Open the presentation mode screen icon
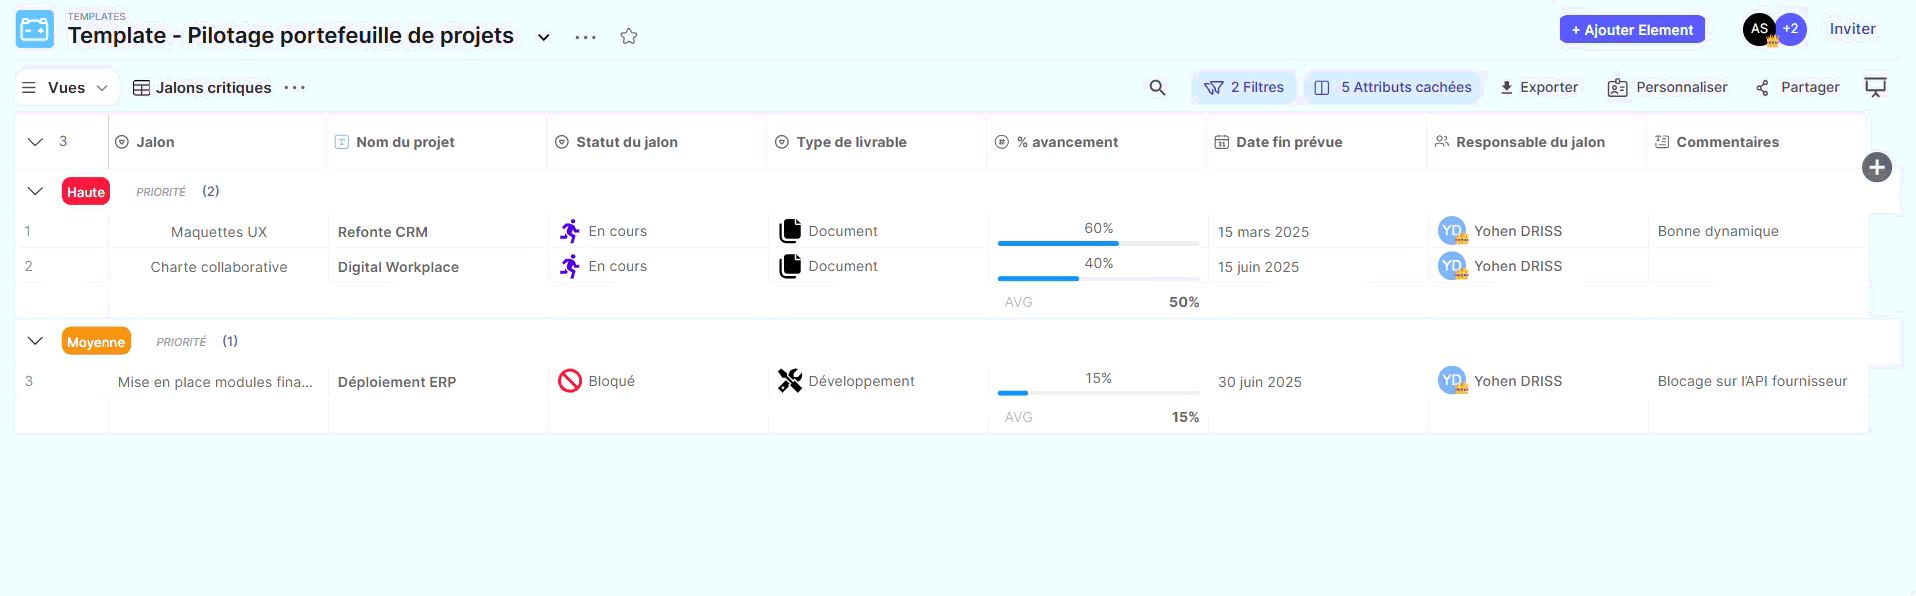The width and height of the screenshot is (1916, 596). (x=1875, y=88)
